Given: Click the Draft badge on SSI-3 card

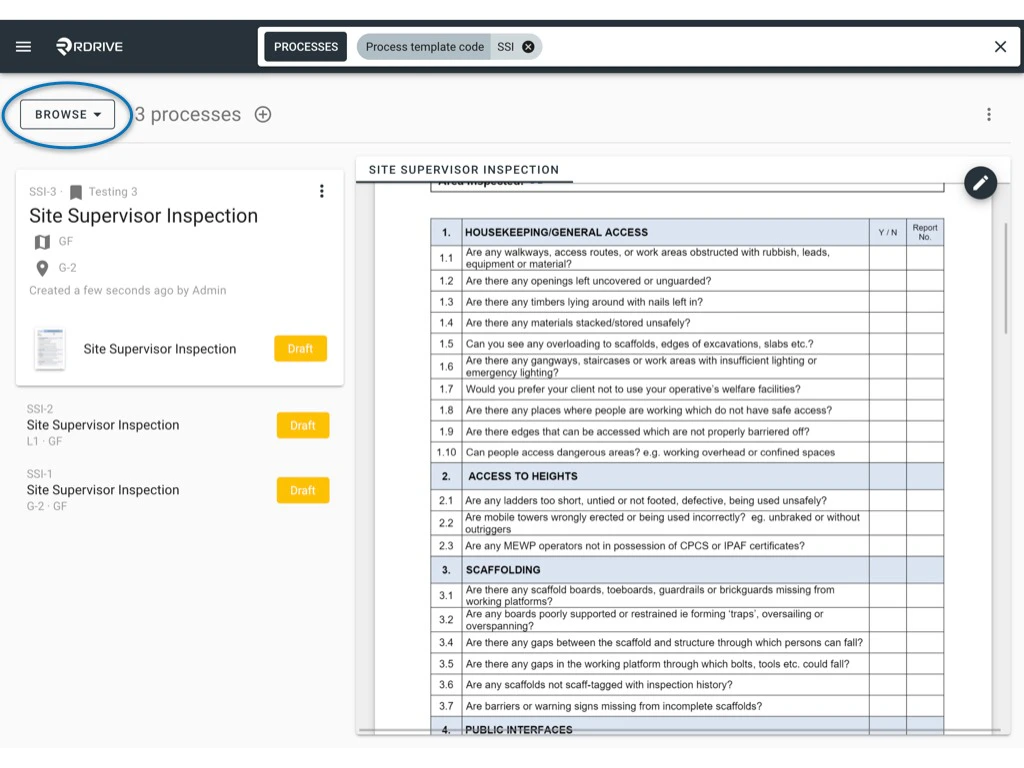Looking at the screenshot, I should click(300, 349).
